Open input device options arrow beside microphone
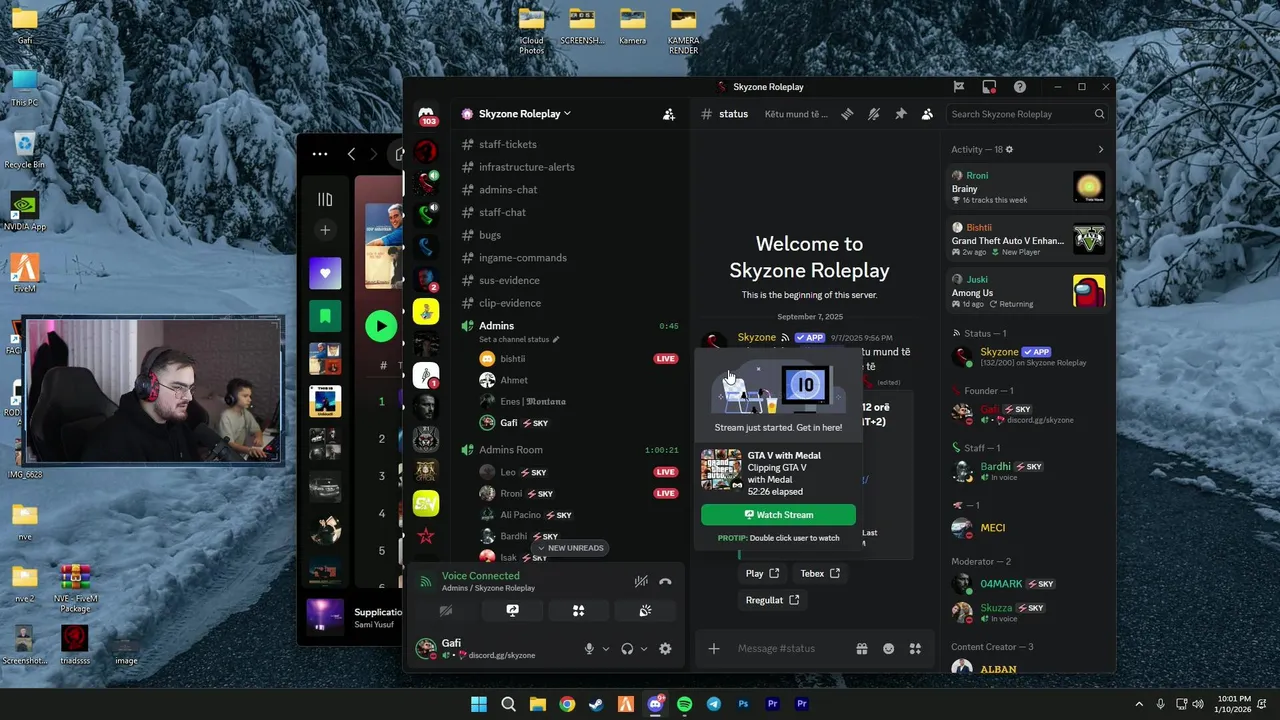This screenshot has width=1280, height=720. click(605, 649)
